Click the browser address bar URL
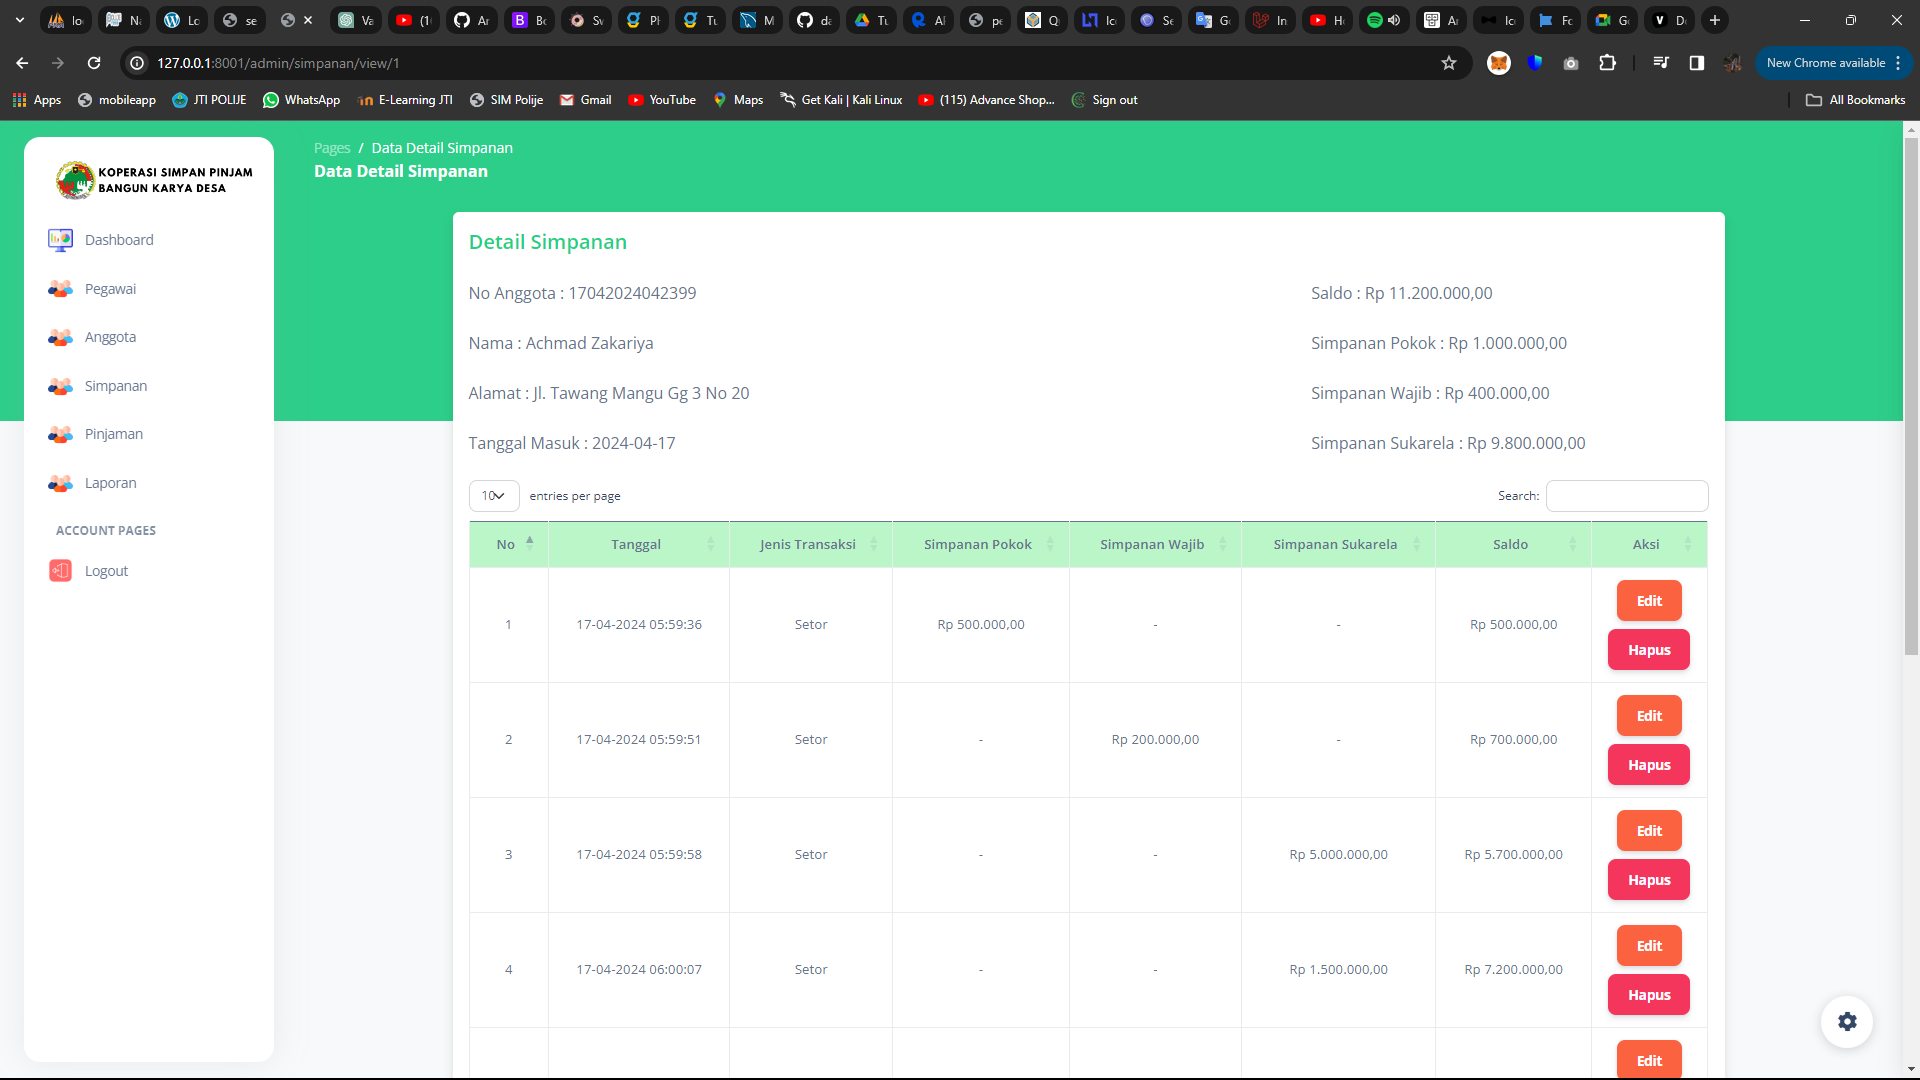Image resolution: width=1920 pixels, height=1080 pixels. coord(278,63)
